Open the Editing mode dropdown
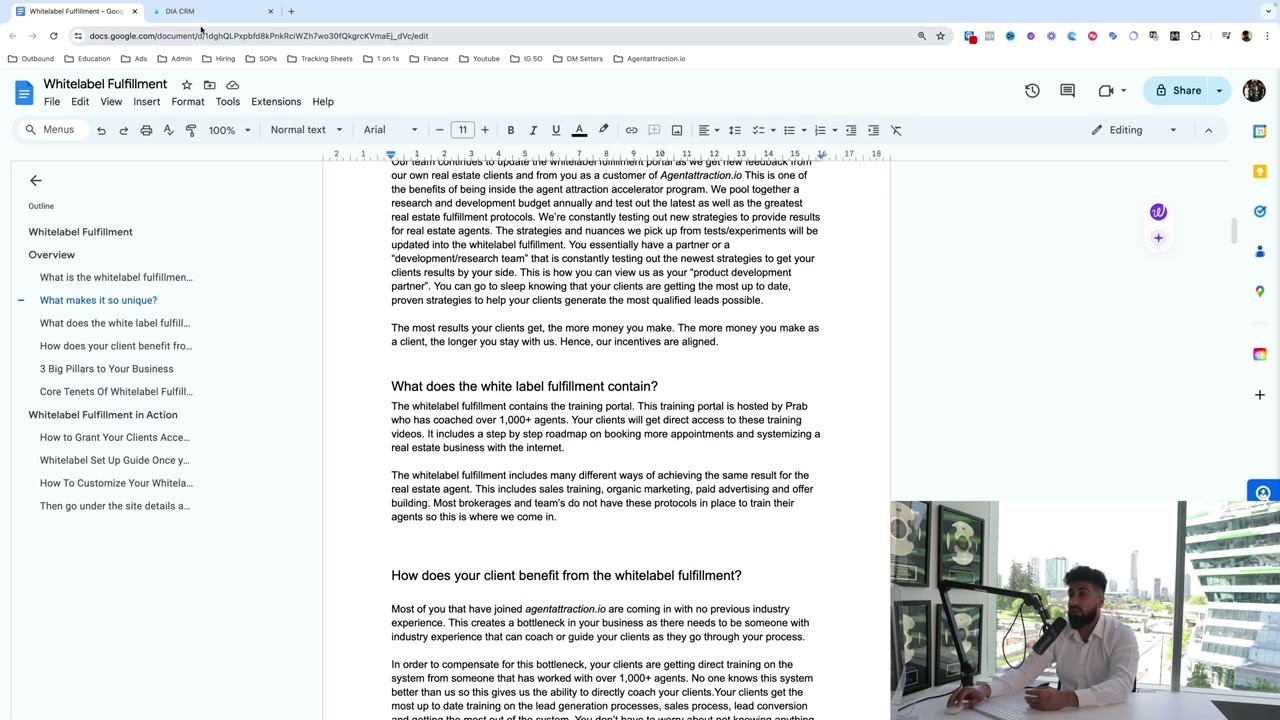This screenshot has width=1280, height=720. pyautogui.click(x=1134, y=130)
